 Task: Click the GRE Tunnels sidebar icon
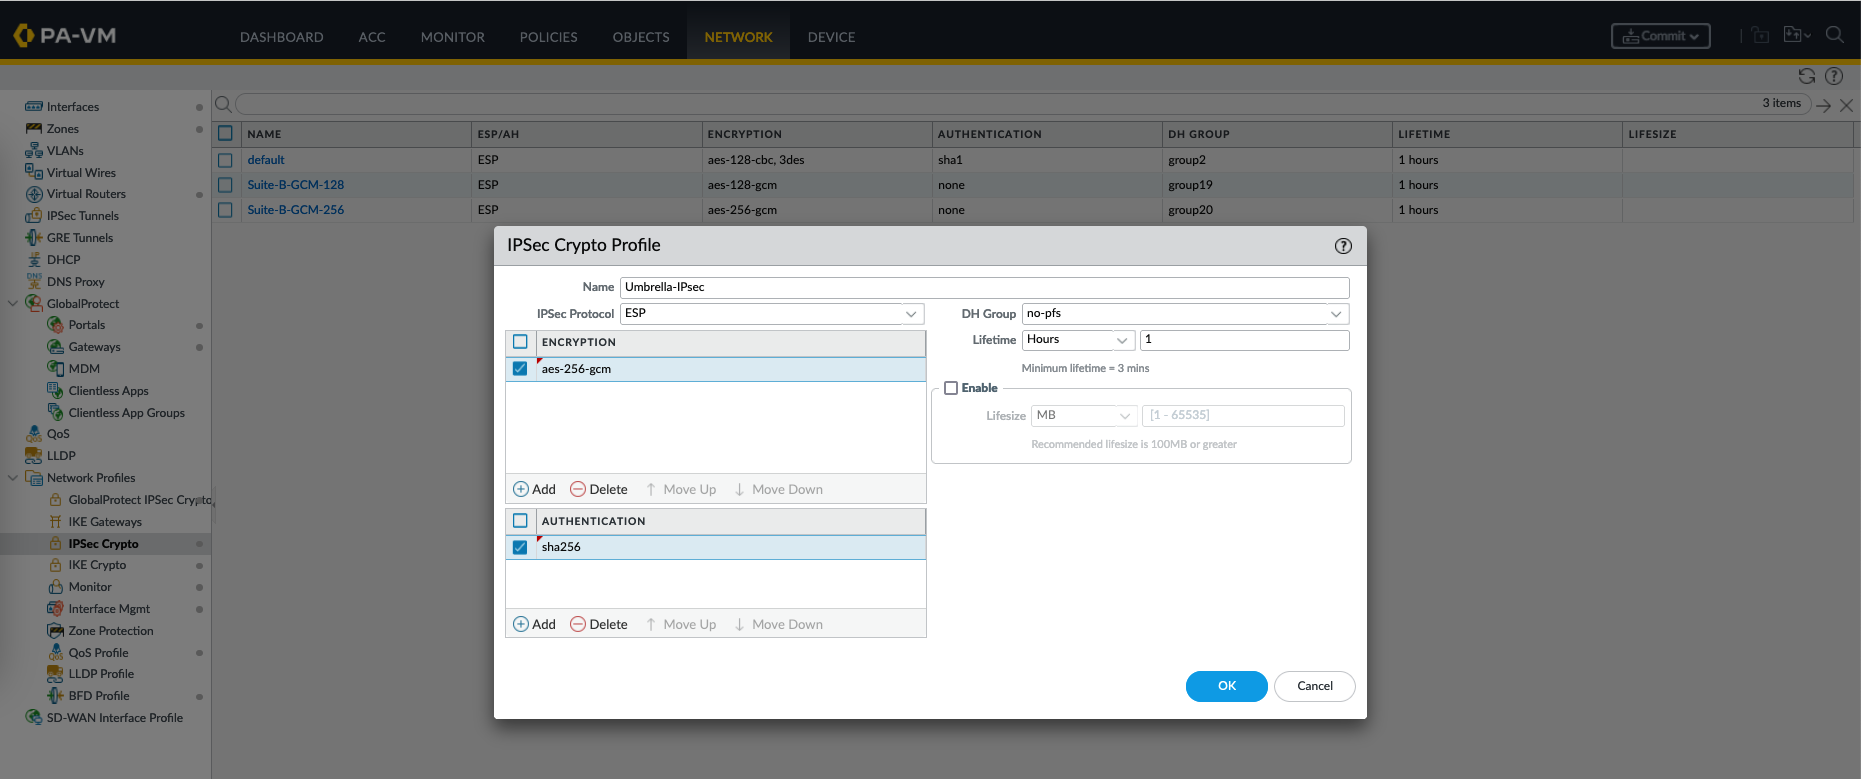tap(34, 238)
